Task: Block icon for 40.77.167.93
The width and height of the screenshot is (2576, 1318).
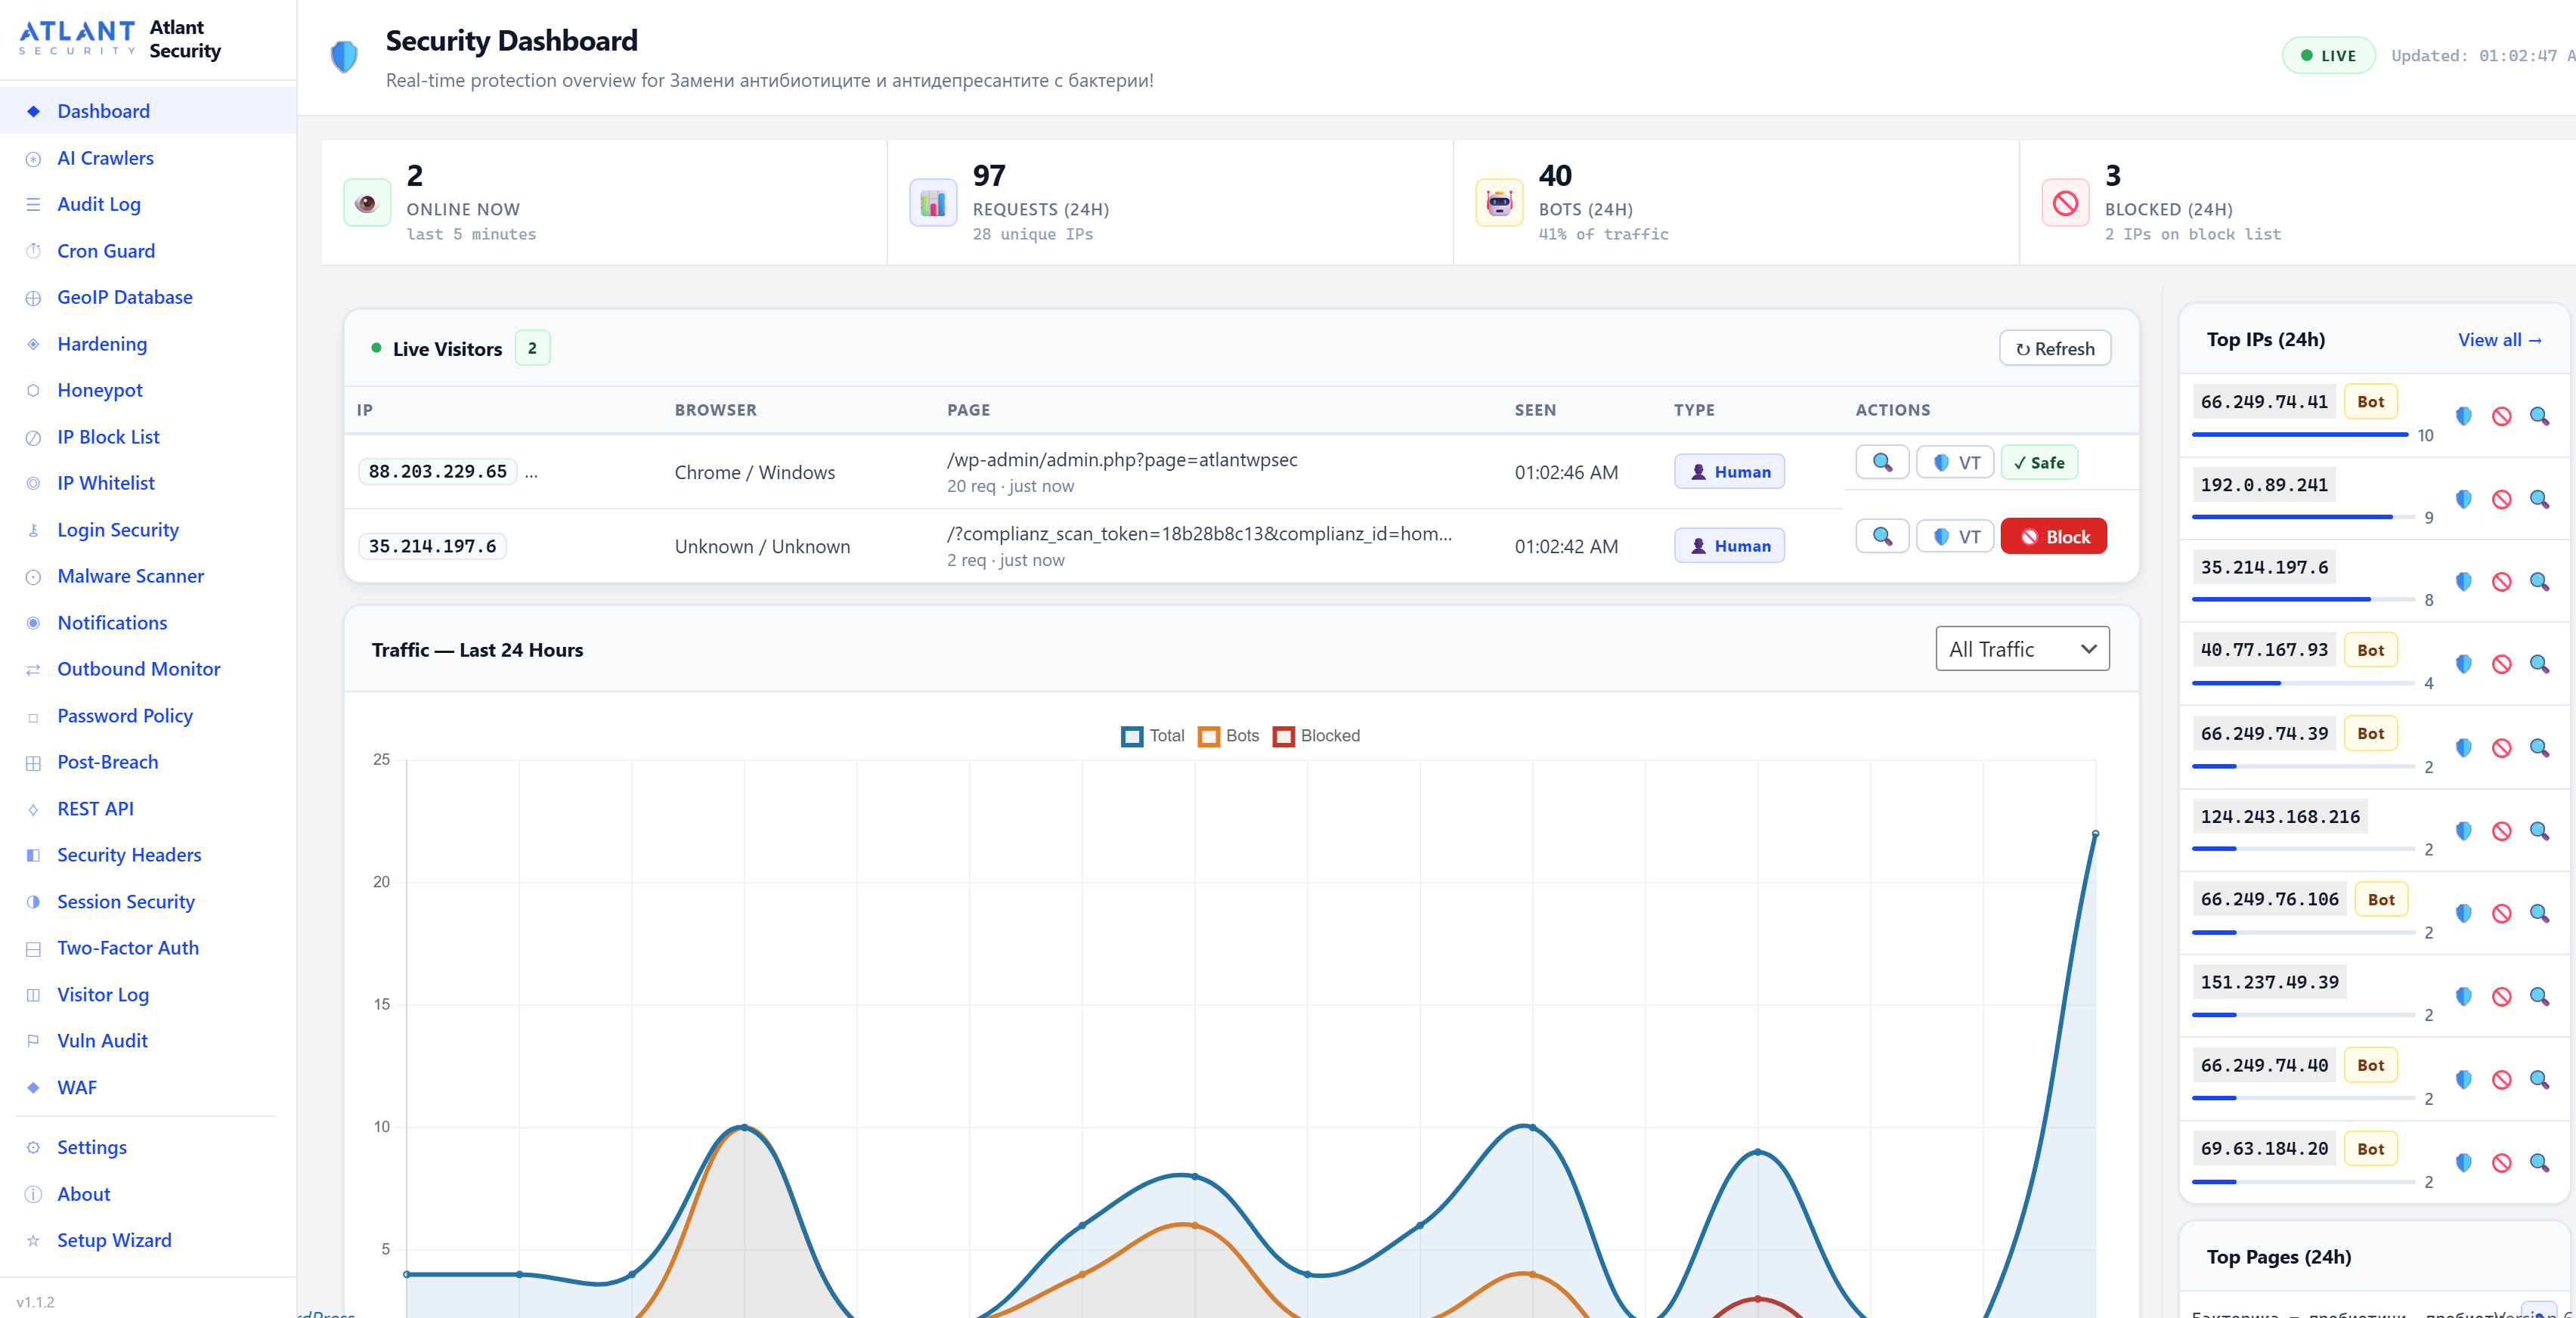Action: tap(2501, 664)
